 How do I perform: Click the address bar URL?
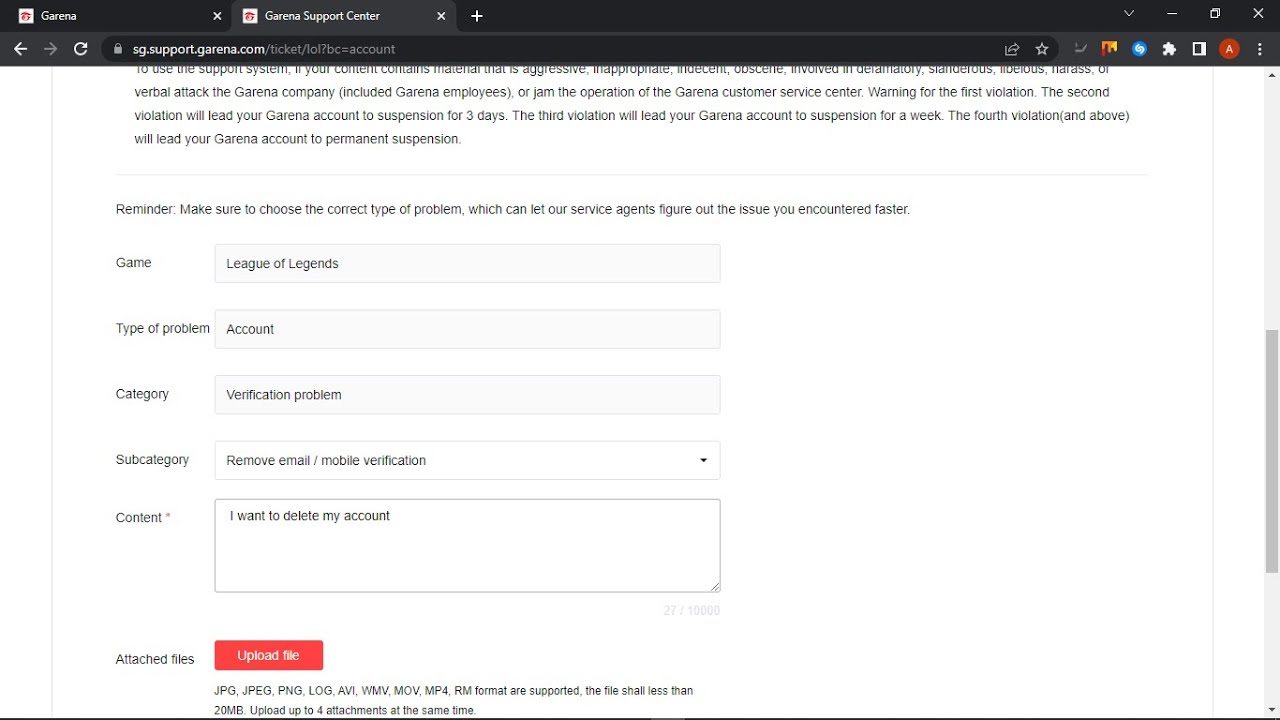pyautogui.click(x=264, y=49)
